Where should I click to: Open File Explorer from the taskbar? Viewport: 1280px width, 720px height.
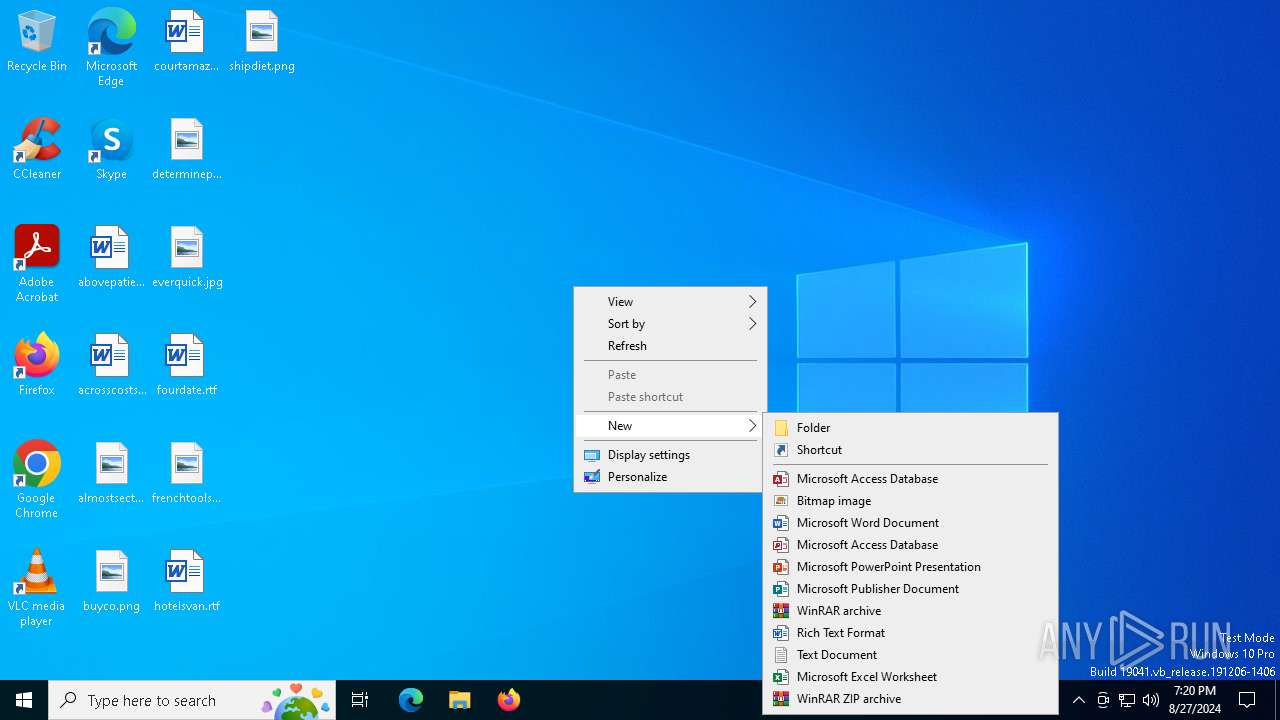tap(460, 700)
